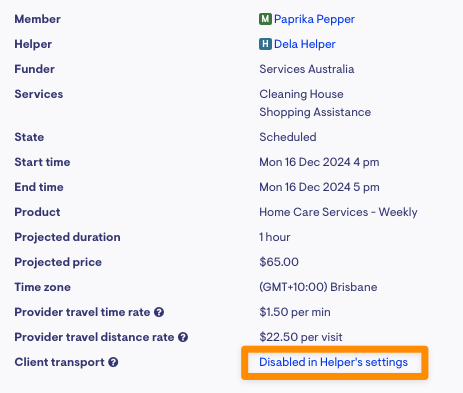This screenshot has height=393, width=463.
Task: Click the Scheduled state value
Action: tap(288, 137)
